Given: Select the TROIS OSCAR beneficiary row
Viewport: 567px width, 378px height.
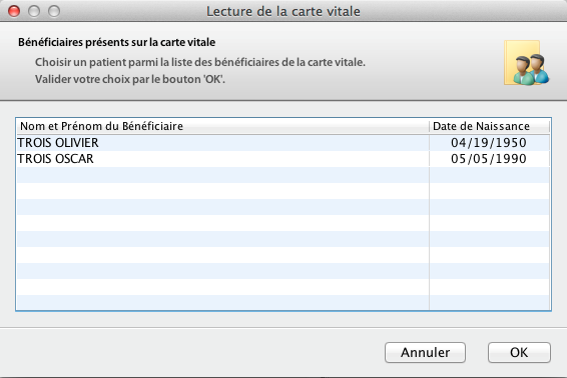Looking at the screenshot, I should pos(283,159).
